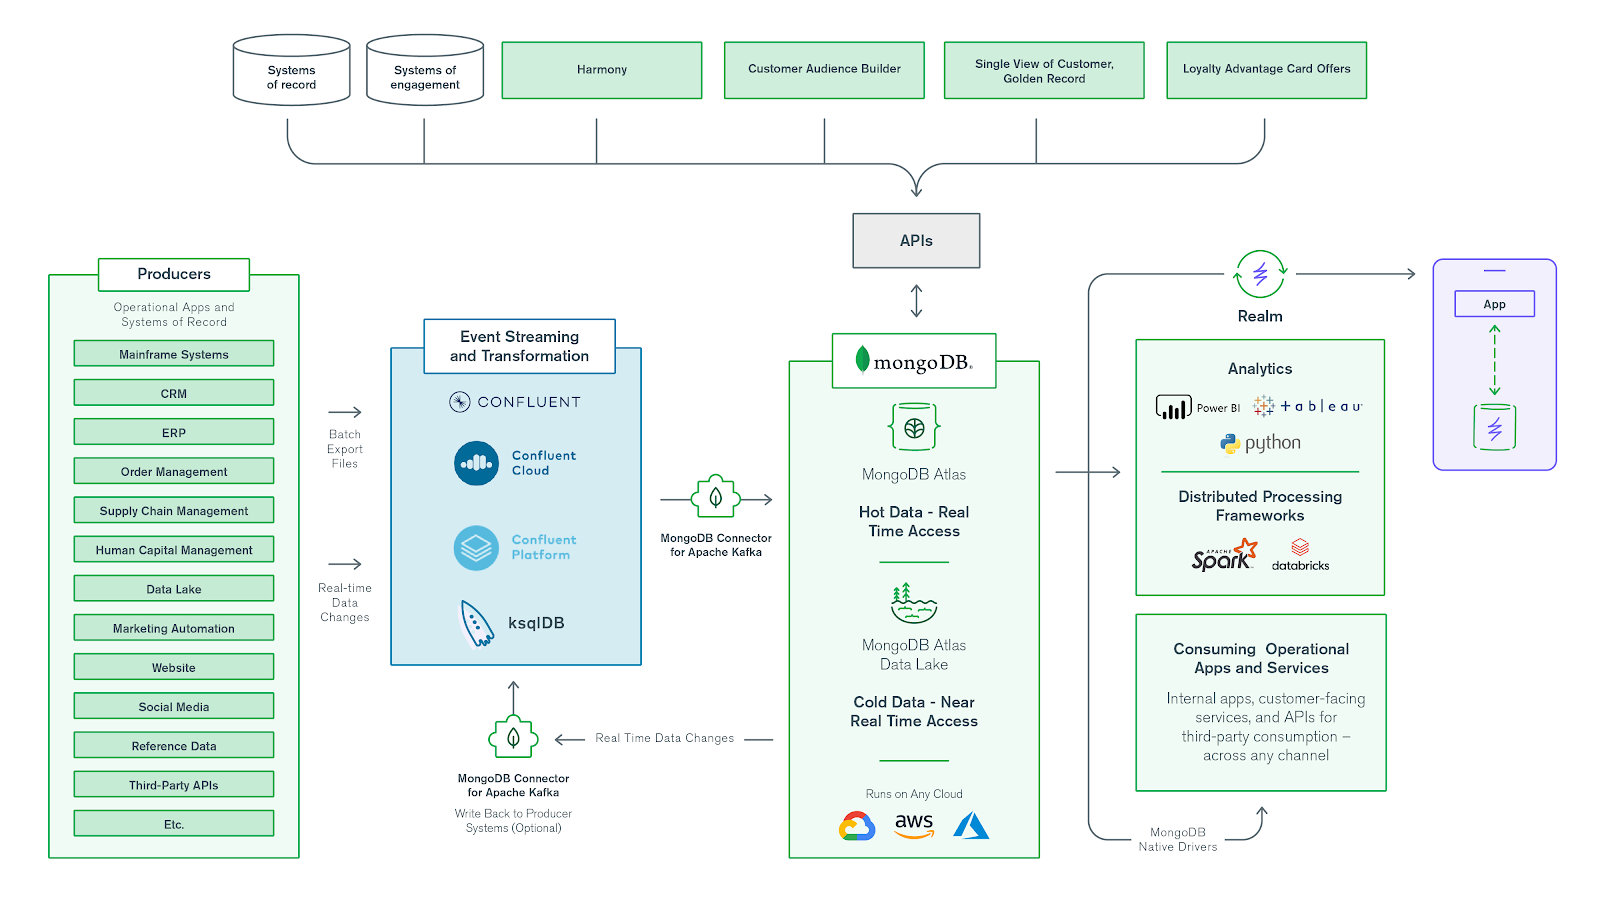This screenshot has height=900, width=1600.
Task: Click the App box in phone
Action: (1495, 304)
